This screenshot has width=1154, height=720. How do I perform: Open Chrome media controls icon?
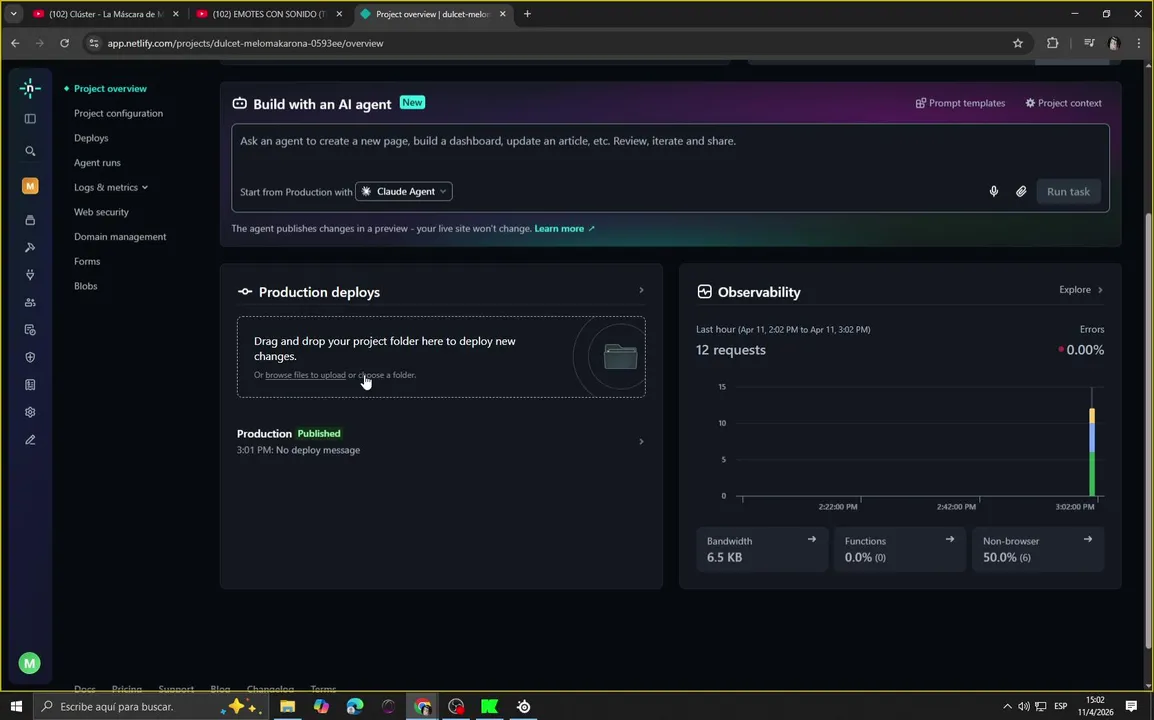point(1089,43)
